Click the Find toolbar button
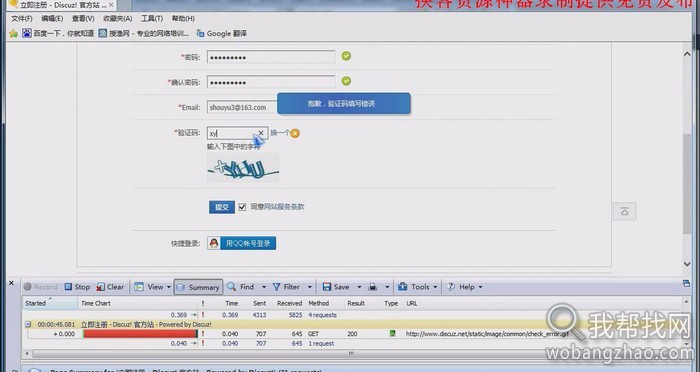 241,287
